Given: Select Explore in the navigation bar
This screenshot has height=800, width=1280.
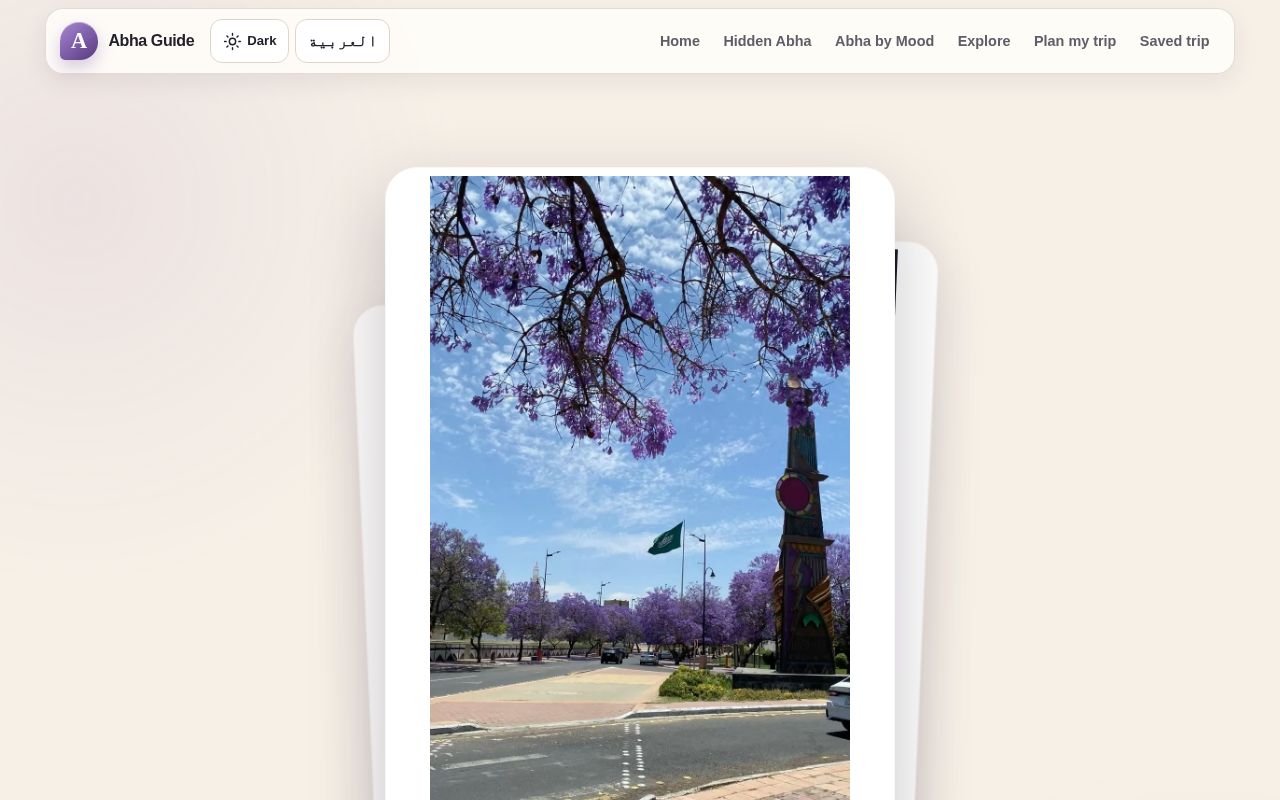Looking at the screenshot, I should (984, 41).
